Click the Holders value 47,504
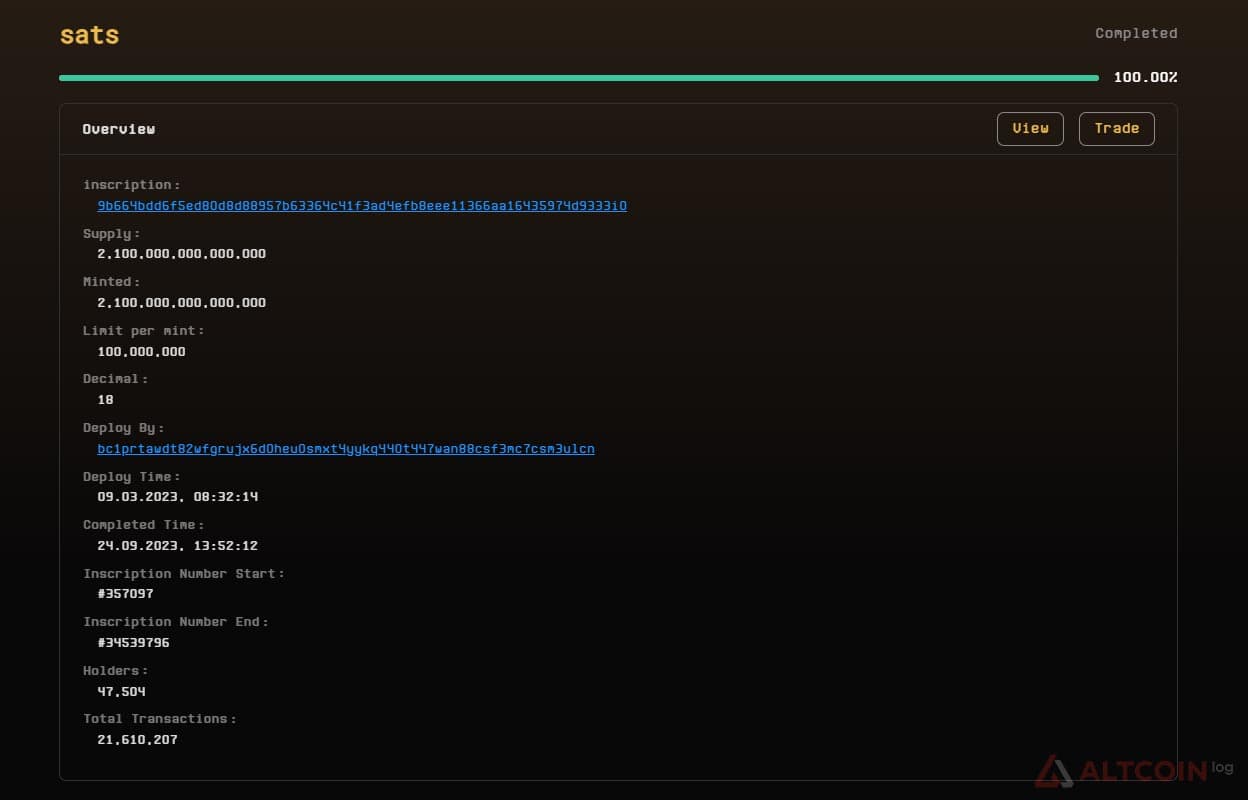The width and height of the screenshot is (1248, 800). [x=121, y=692]
